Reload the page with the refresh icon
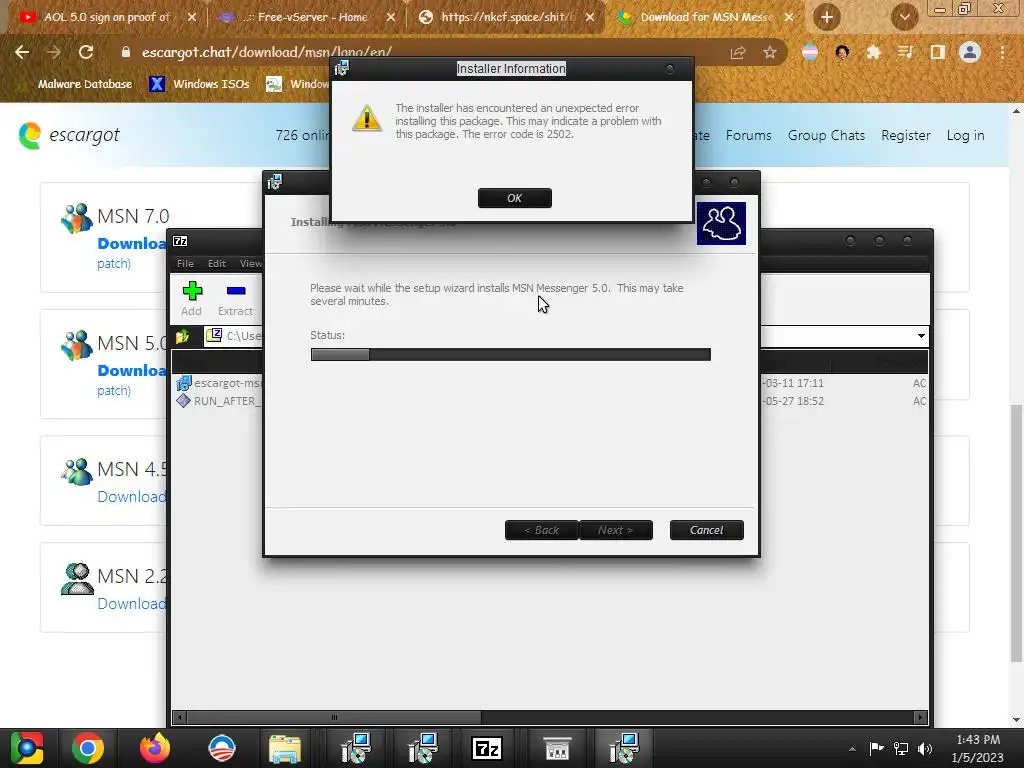This screenshot has height=768, width=1024. tap(86, 52)
